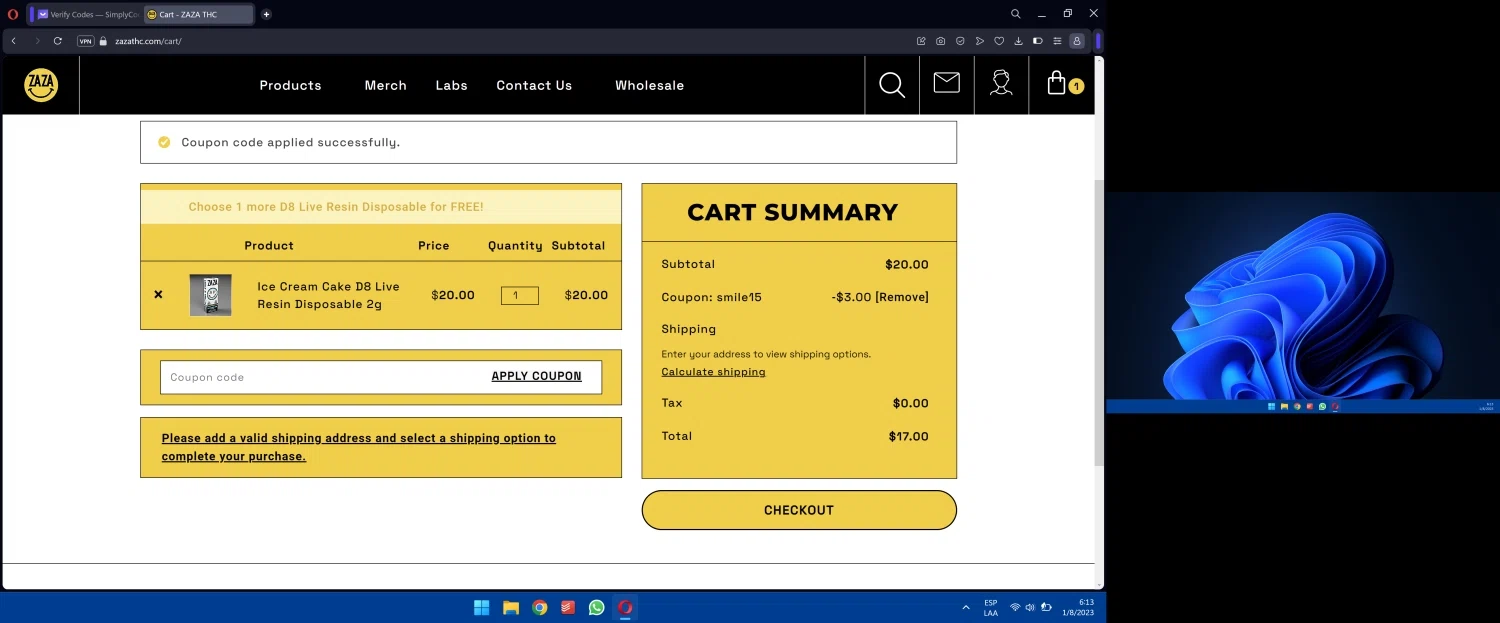
Task: Go back to the previous page
Action: pyautogui.click(x=13, y=41)
